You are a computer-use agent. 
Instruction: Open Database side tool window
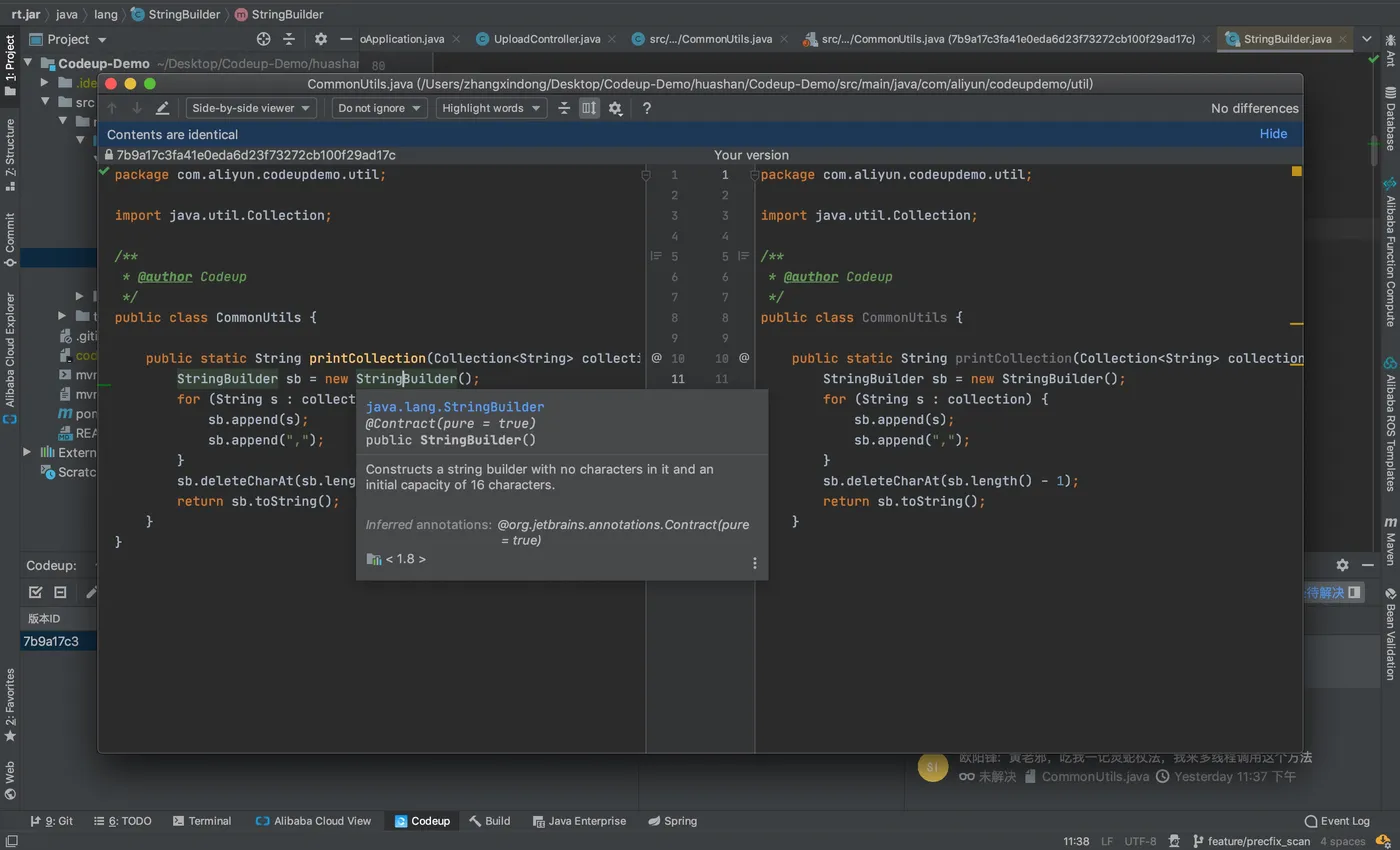click(x=1390, y=118)
